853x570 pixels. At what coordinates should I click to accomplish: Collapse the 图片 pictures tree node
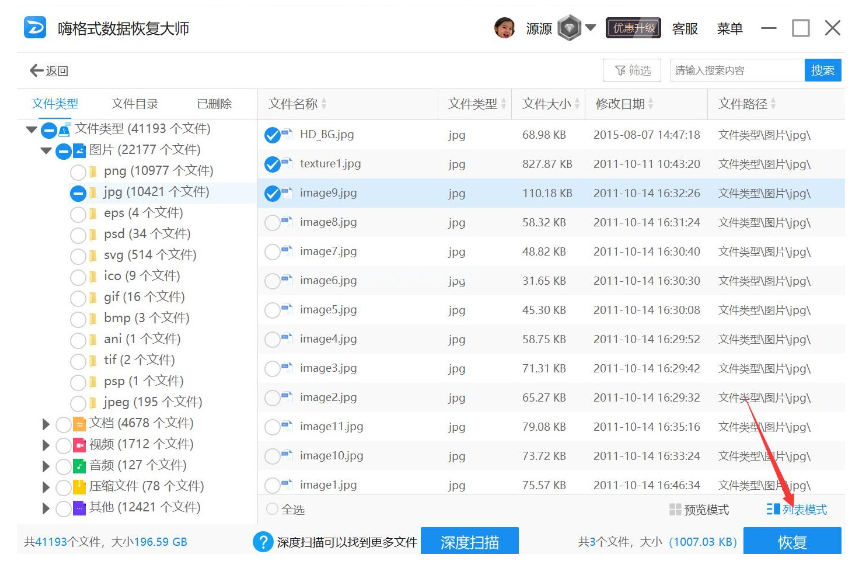[46, 151]
